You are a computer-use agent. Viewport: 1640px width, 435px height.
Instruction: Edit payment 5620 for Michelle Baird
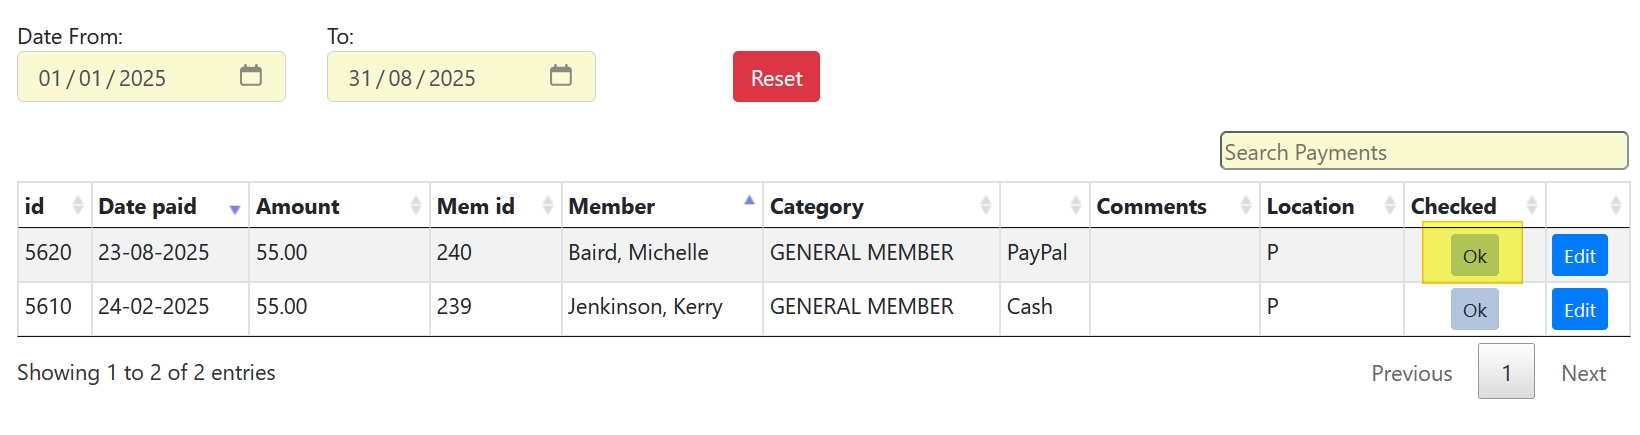(x=1579, y=256)
